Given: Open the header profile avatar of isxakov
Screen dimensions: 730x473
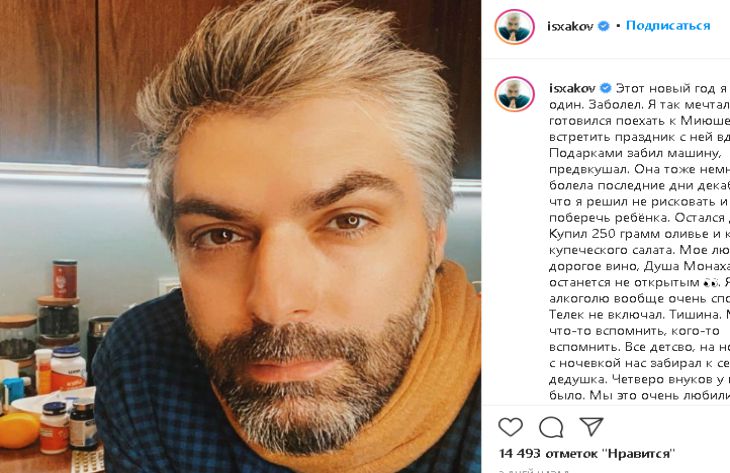Looking at the screenshot, I should pos(514,27).
